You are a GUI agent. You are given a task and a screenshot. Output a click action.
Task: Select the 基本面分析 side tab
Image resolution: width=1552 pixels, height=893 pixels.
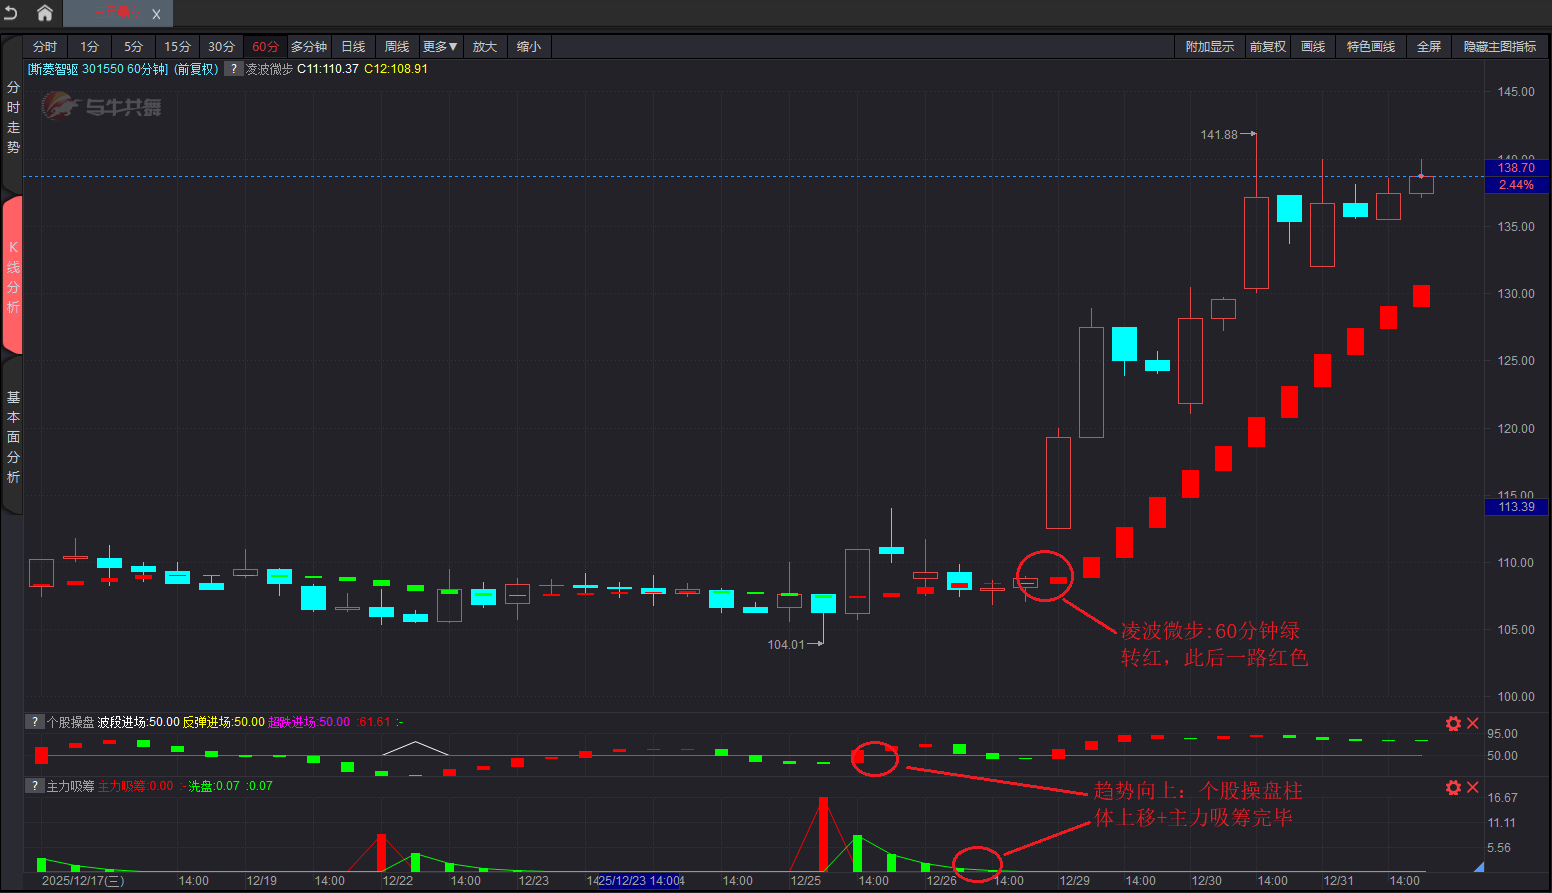pos(13,437)
